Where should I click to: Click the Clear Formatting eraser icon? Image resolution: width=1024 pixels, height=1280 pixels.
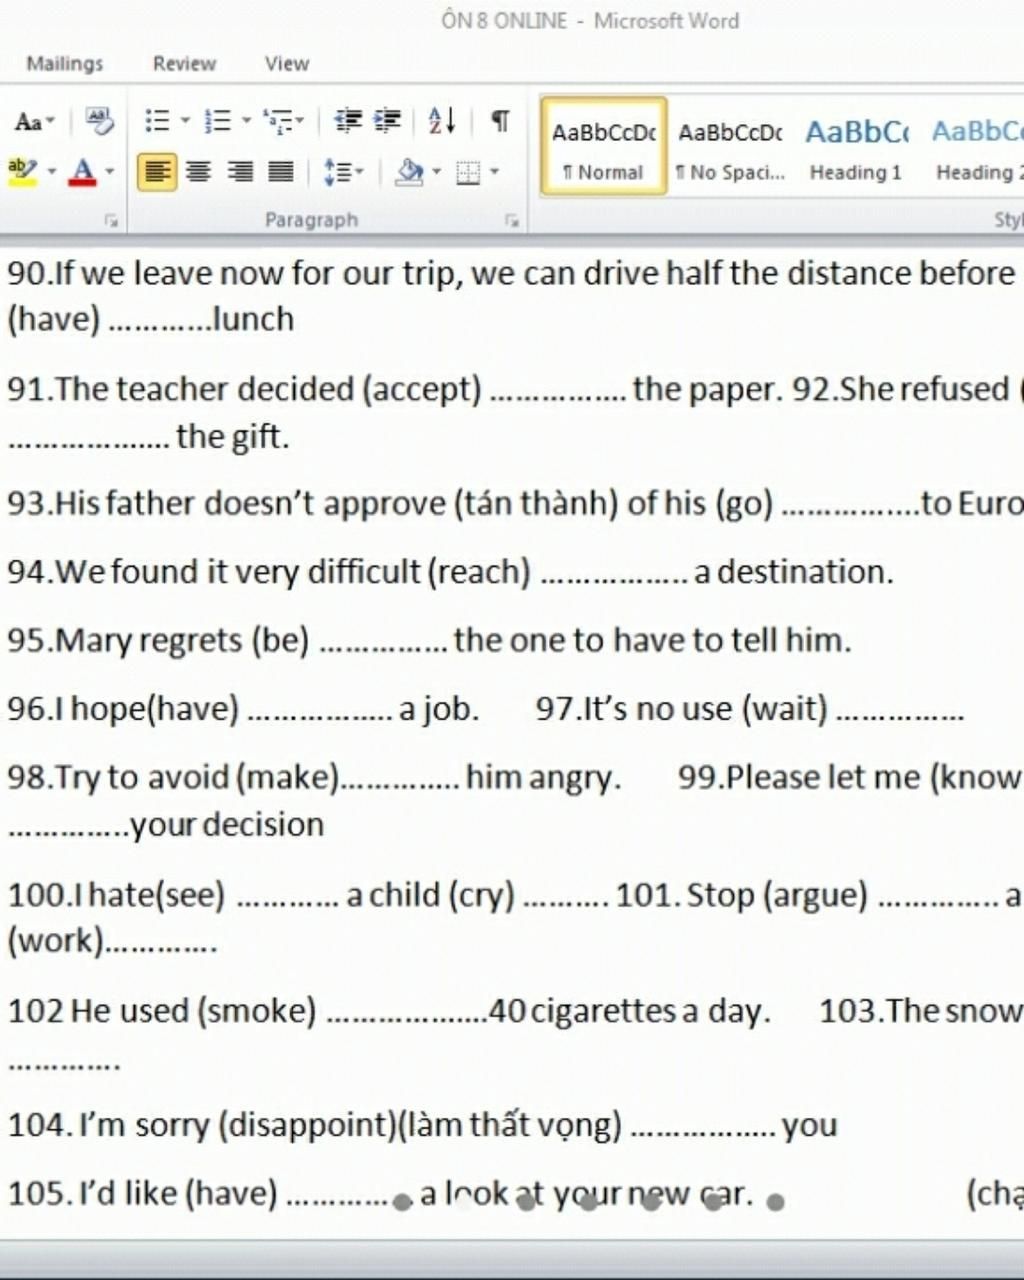click(98, 121)
